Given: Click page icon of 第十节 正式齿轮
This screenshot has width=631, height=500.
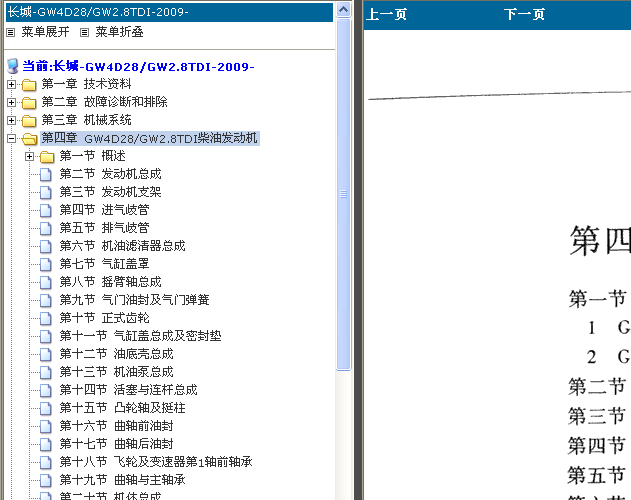Looking at the screenshot, I should coord(46,318).
